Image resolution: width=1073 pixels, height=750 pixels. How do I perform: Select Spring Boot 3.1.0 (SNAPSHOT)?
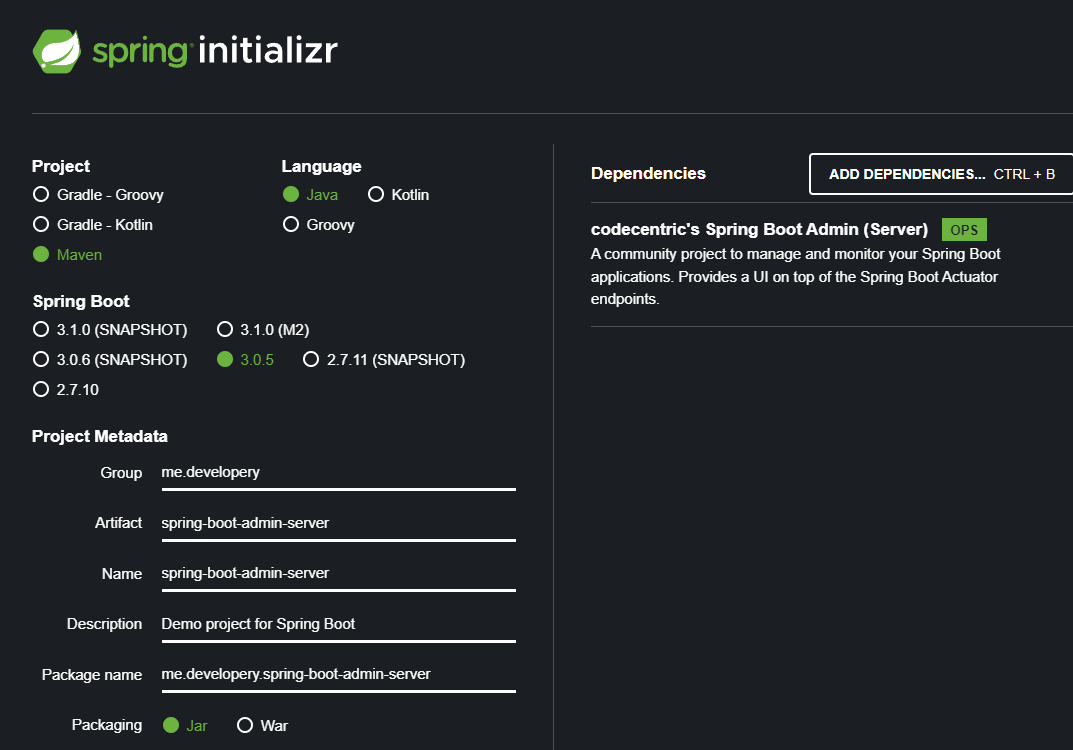click(x=110, y=330)
